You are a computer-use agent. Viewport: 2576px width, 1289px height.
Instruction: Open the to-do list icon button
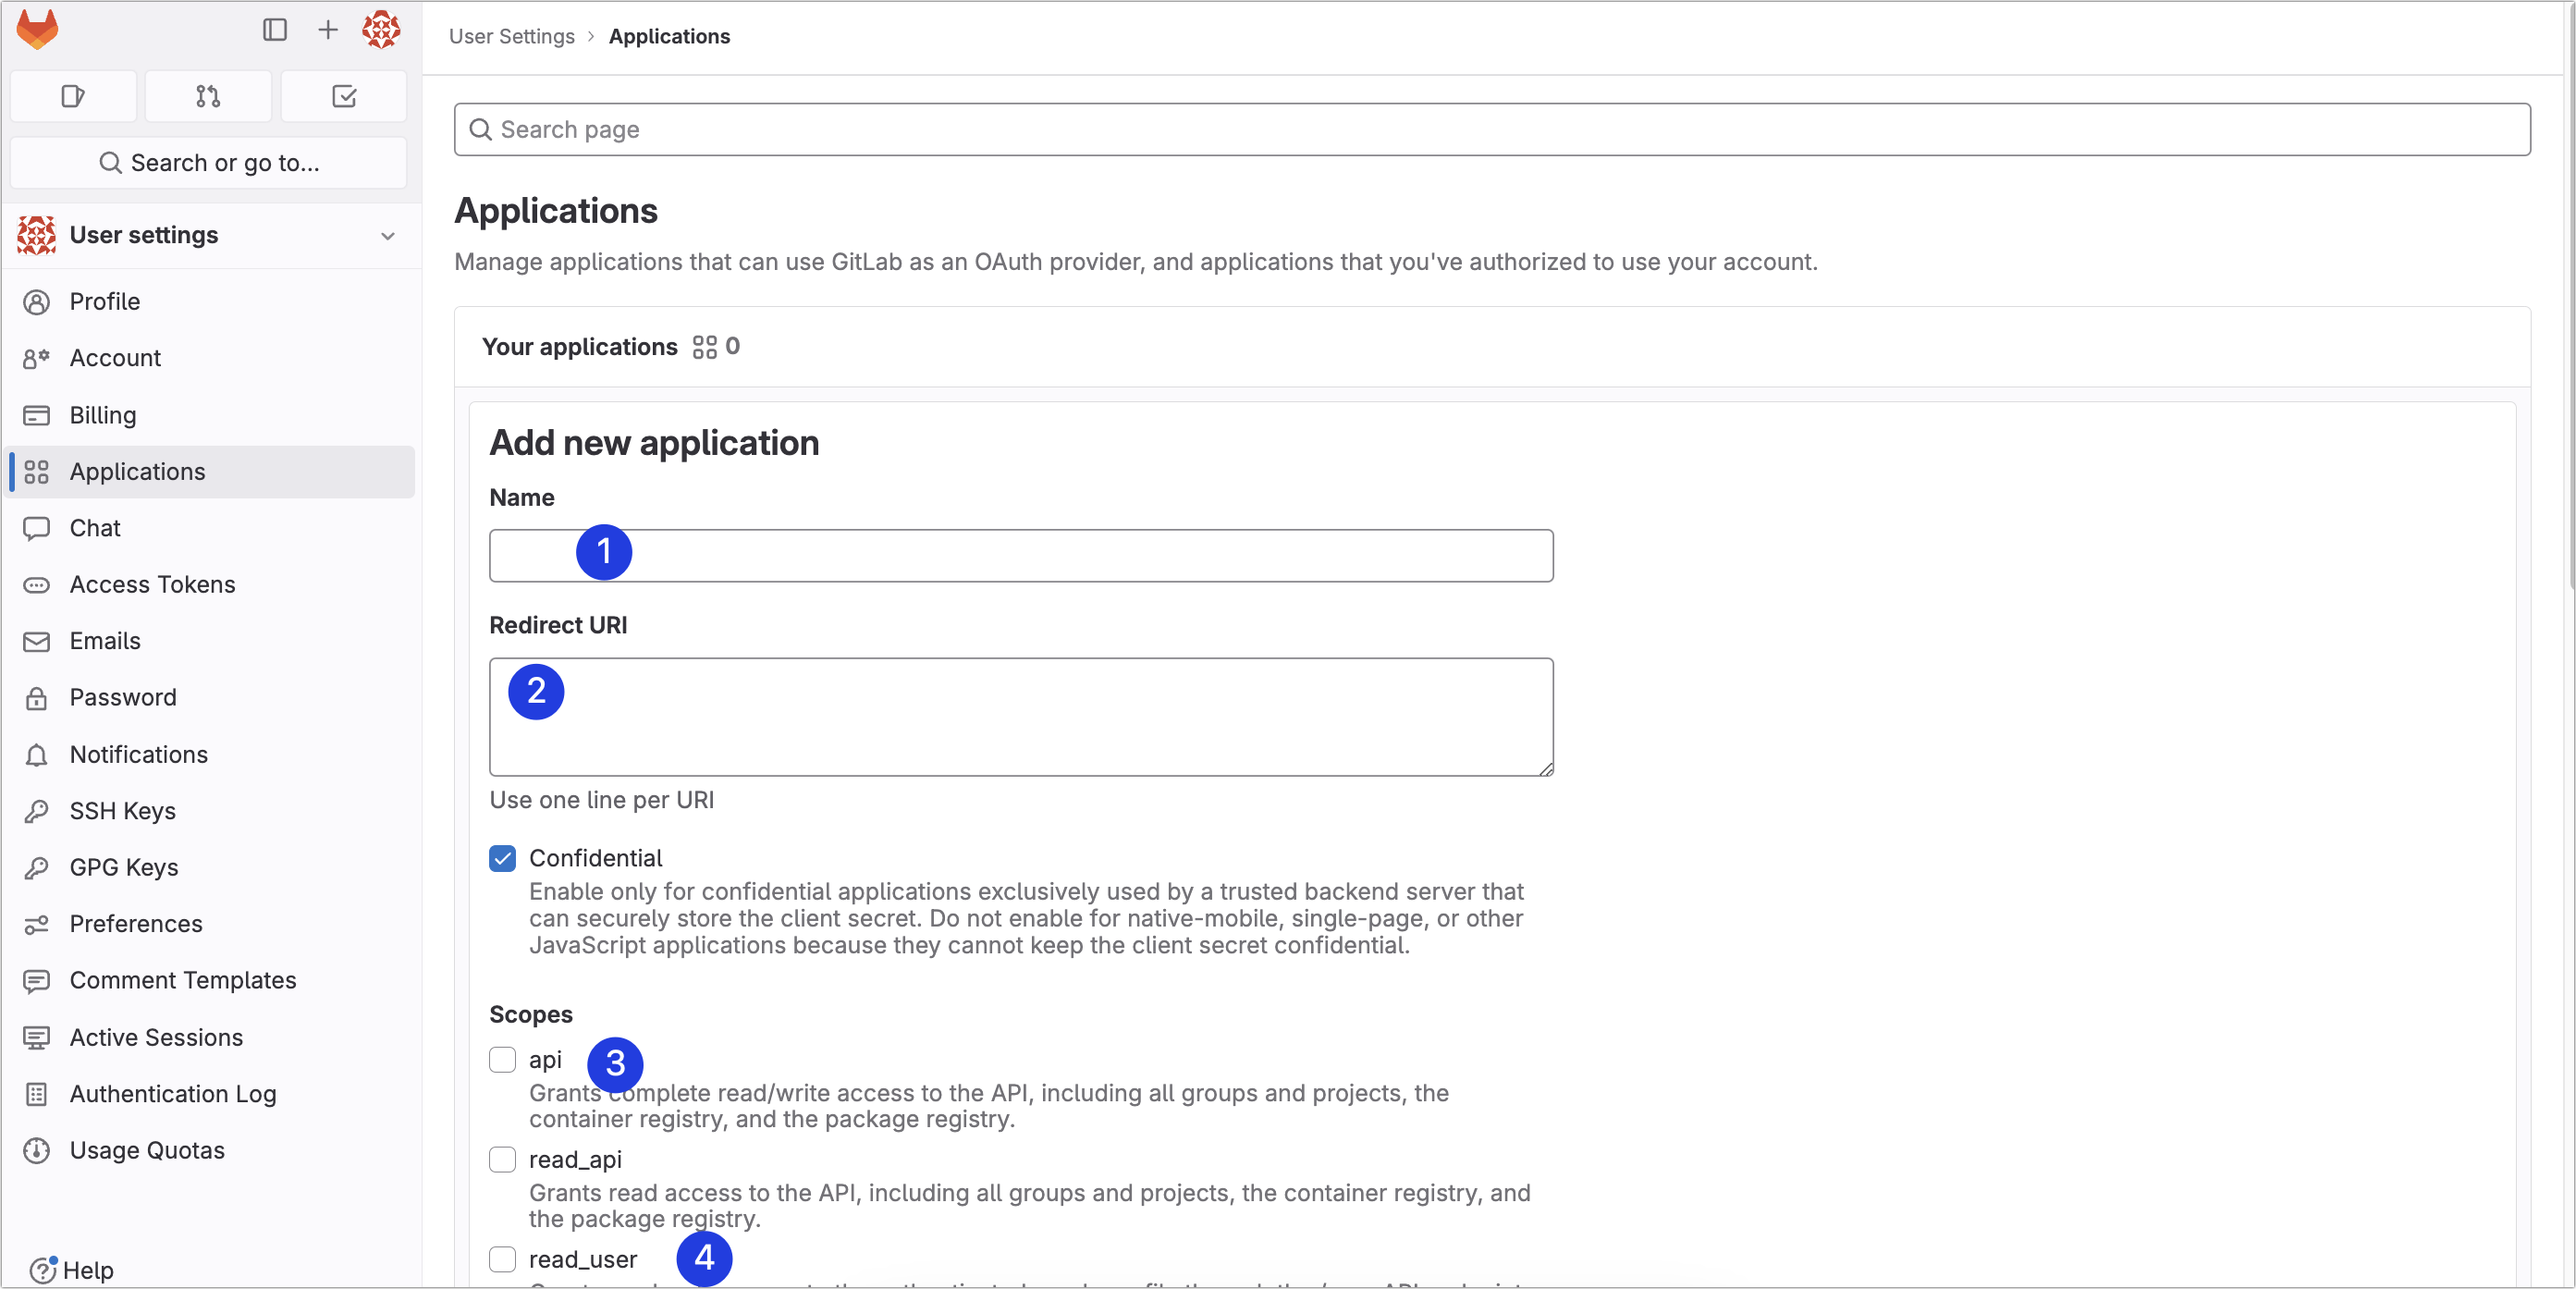(344, 96)
